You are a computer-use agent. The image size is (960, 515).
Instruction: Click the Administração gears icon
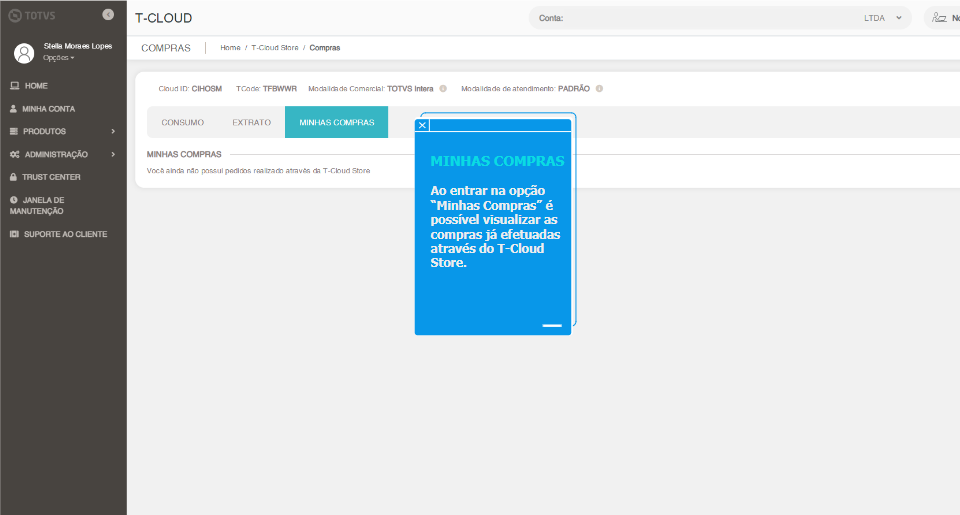tap(15, 154)
